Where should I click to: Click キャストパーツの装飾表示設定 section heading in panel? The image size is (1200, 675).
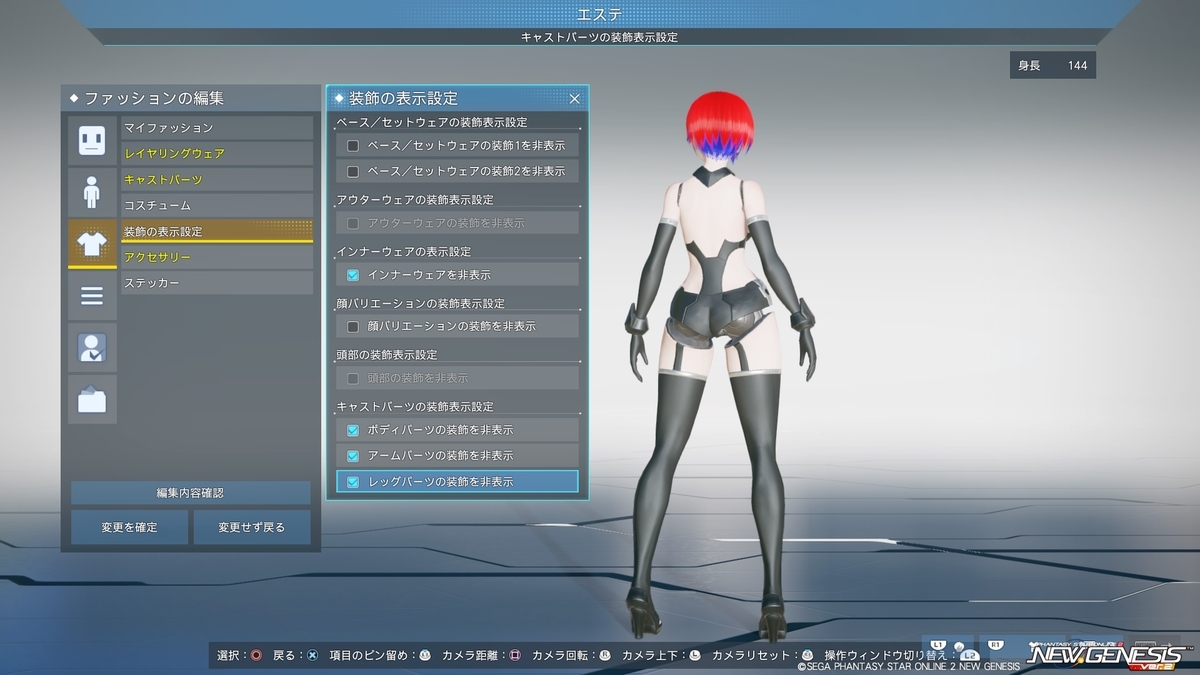(415, 407)
